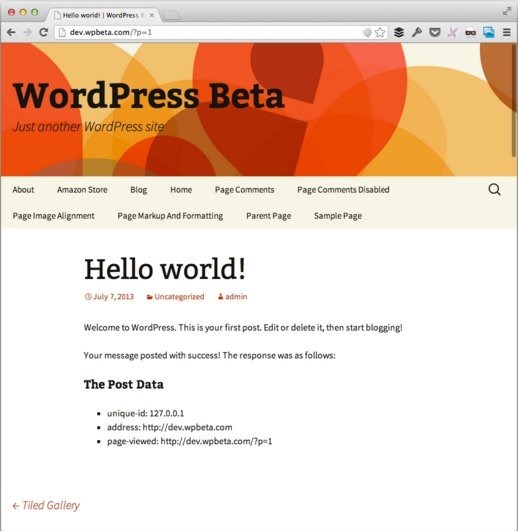Open the Uncategorized category link
The width and height of the screenshot is (518, 531).
point(179,297)
